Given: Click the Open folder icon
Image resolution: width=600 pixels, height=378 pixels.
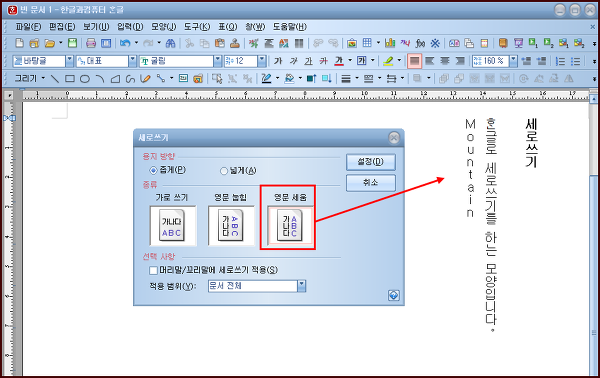Looking at the screenshot, I should [49, 43].
